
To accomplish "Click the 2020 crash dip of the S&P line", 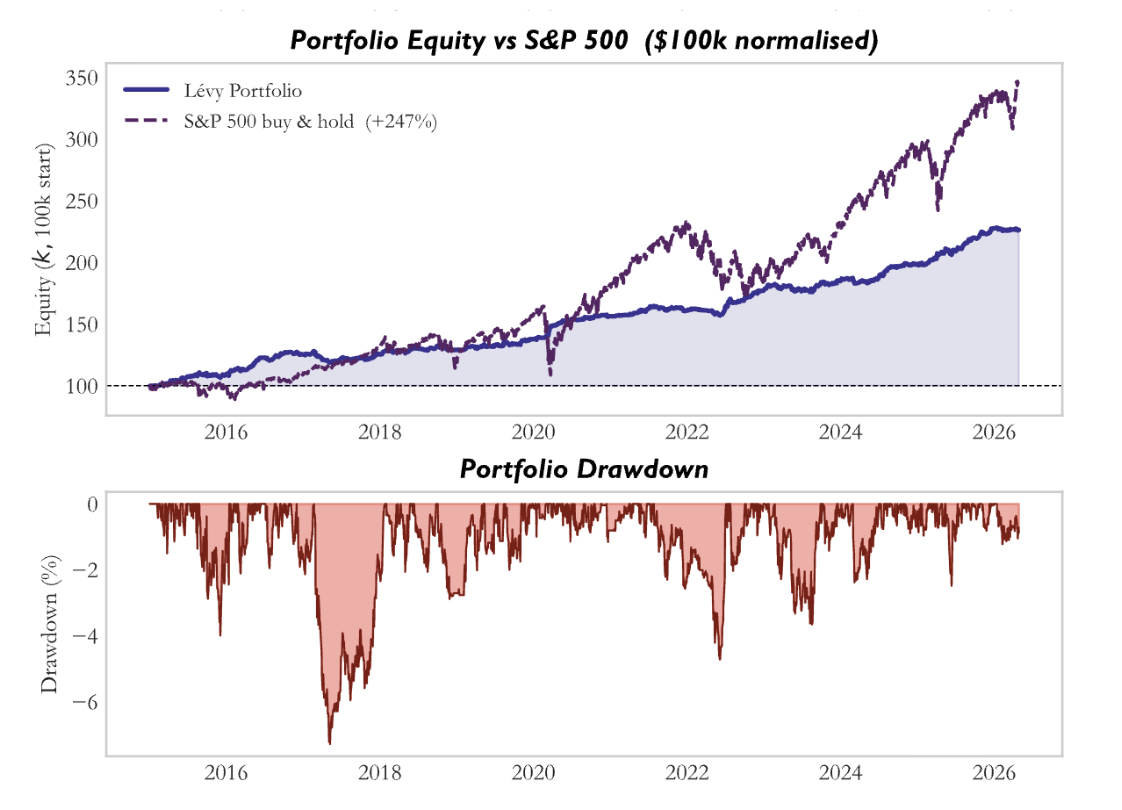I will [550, 372].
